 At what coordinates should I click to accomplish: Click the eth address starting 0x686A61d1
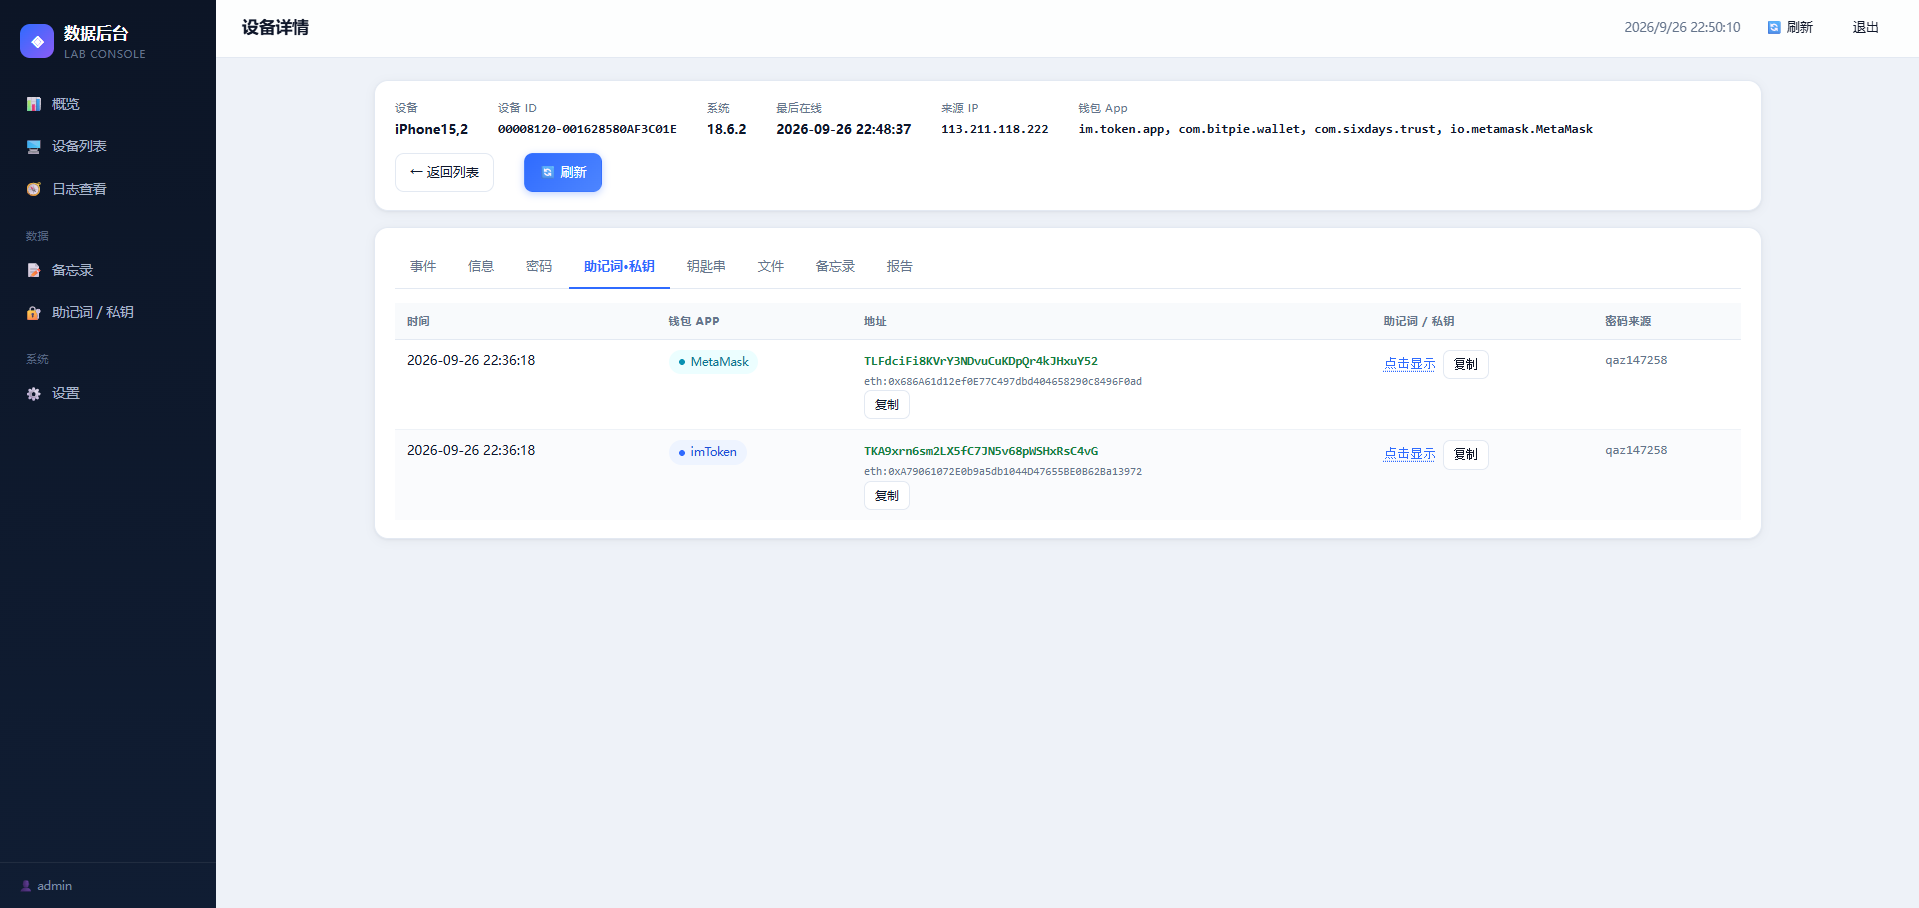[x=1003, y=381]
